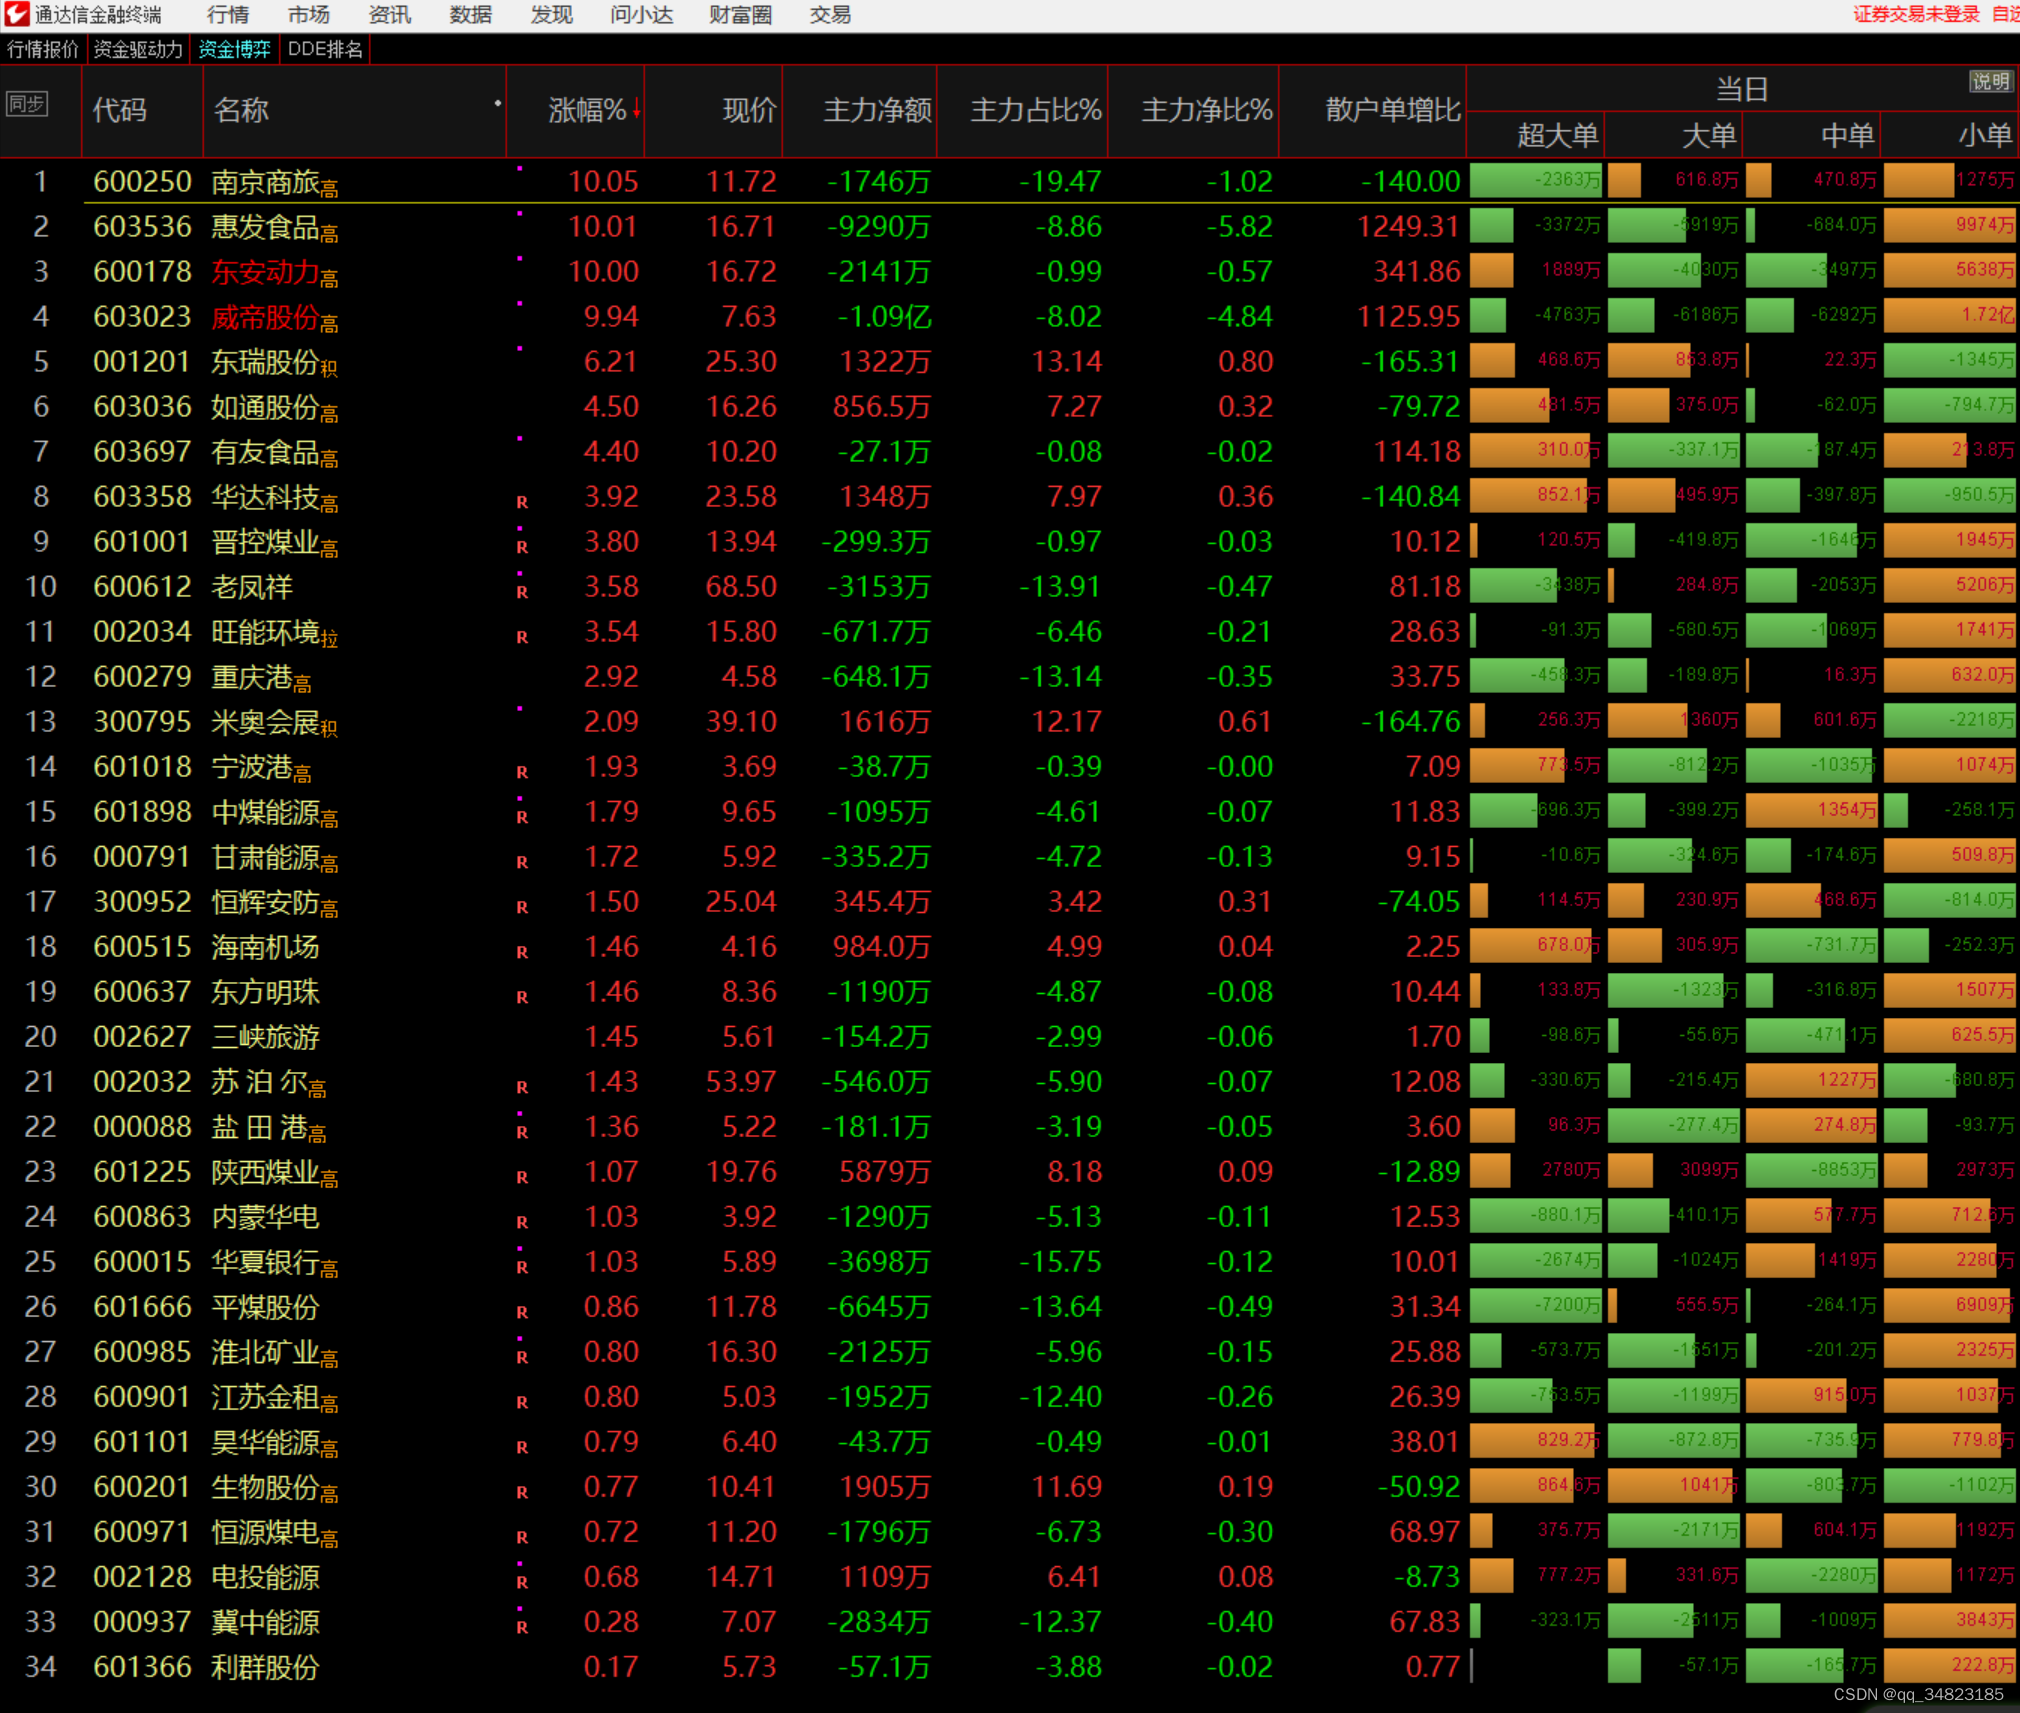This screenshot has height=1713, width=2020.
Task: Click the R marker on 华达科技 row
Action: pyautogui.click(x=522, y=502)
